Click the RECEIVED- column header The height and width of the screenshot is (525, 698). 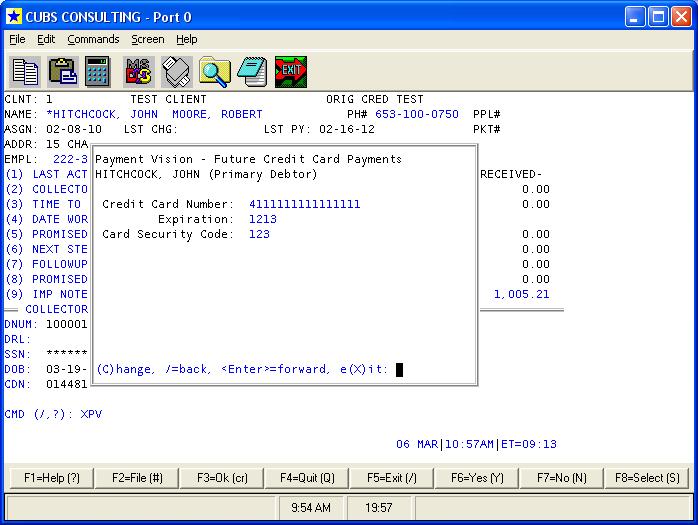click(511, 174)
